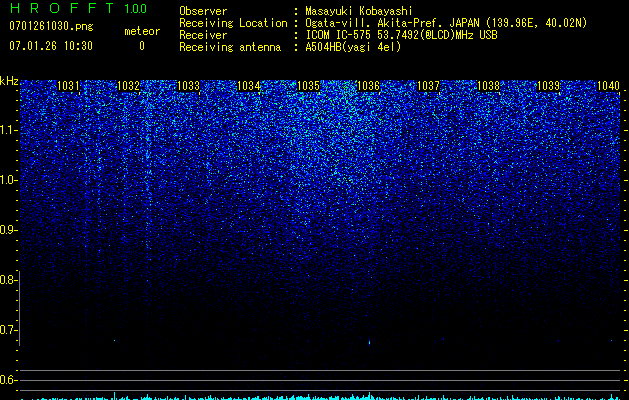This screenshot has height=400, width=629.
Task: Click the 1031 time marker
Action: pyautogui.click(x=68, y=86)
